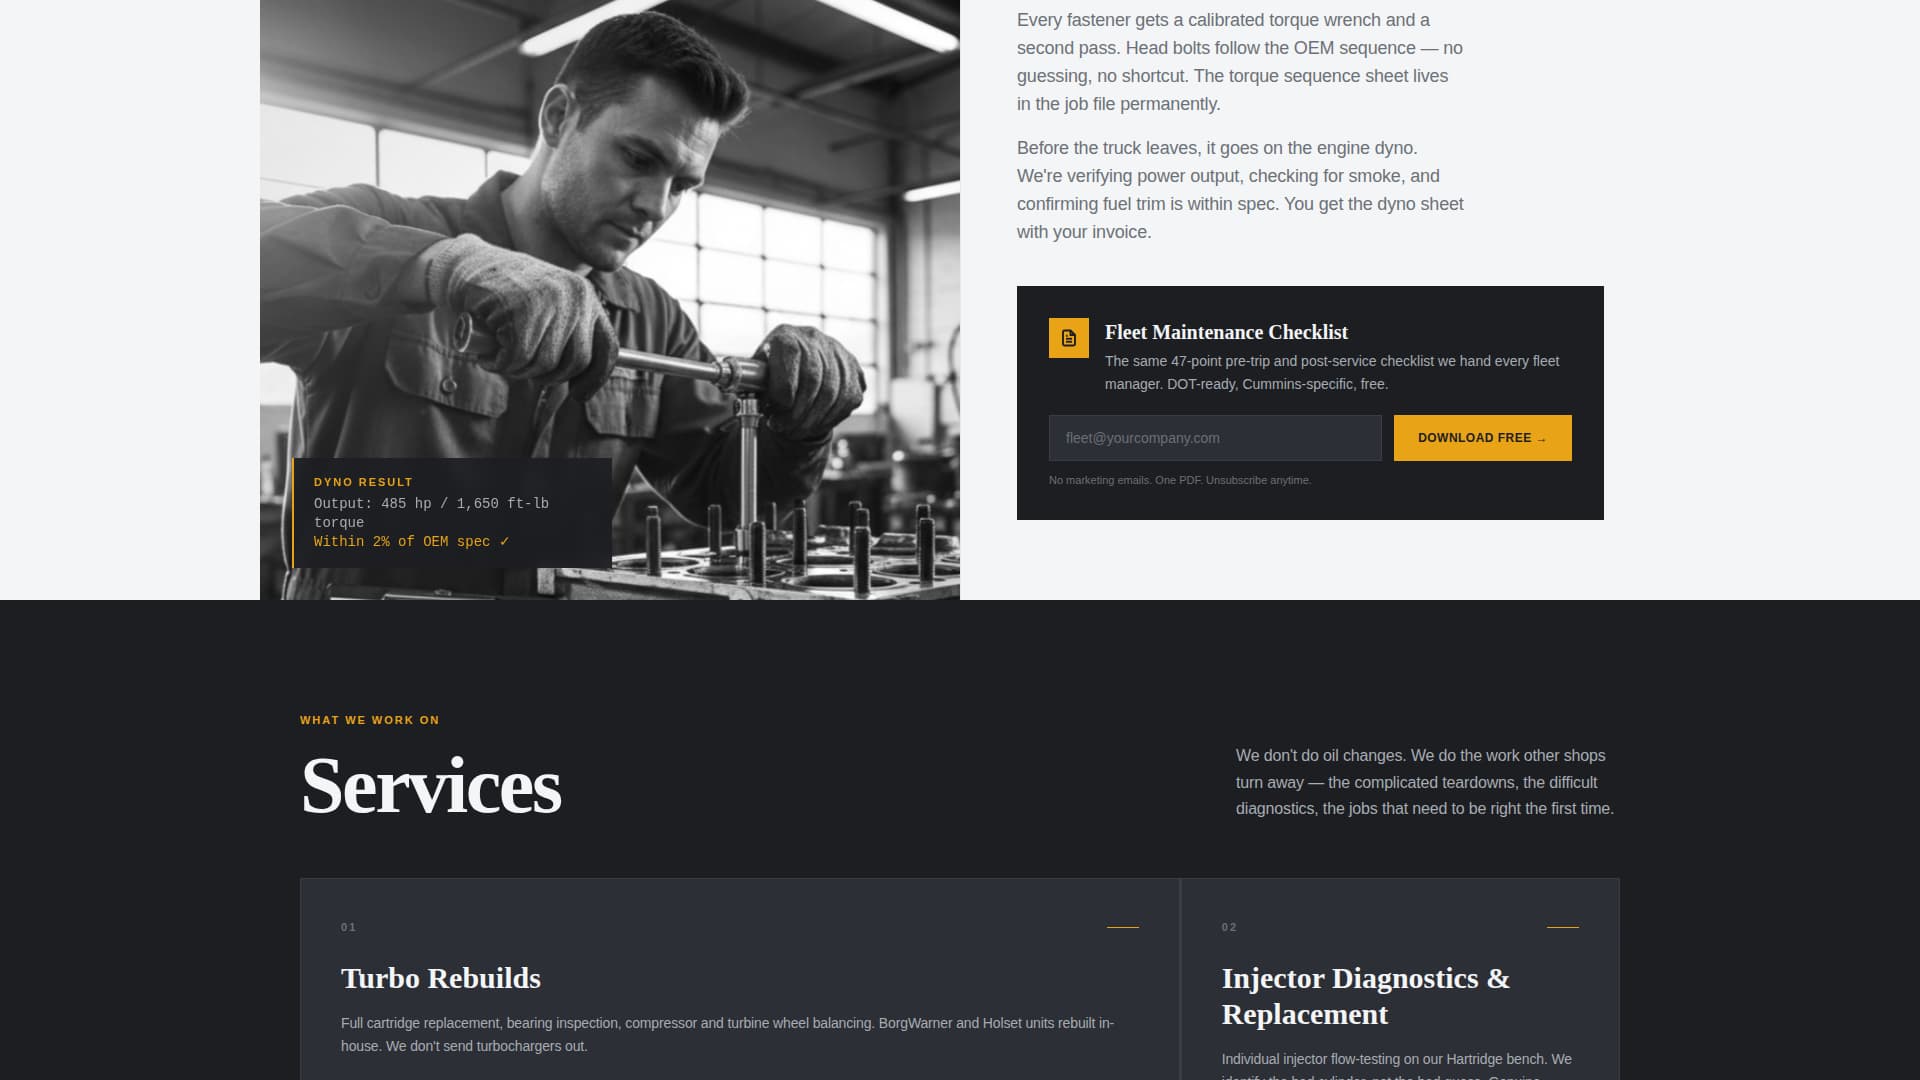Image resolution: width=1920 pixels, height=1080 pixels.
Task: Click the '01' number on Turbo Rebuilds card
Action: (348, 927)
